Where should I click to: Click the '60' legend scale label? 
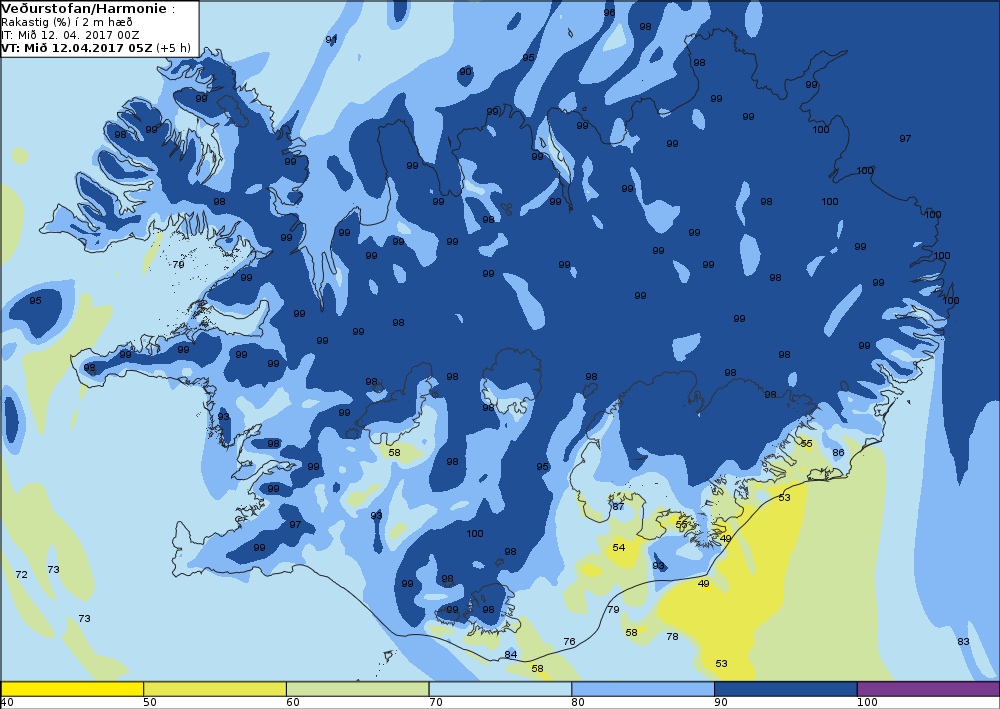(x=293, y=702)
